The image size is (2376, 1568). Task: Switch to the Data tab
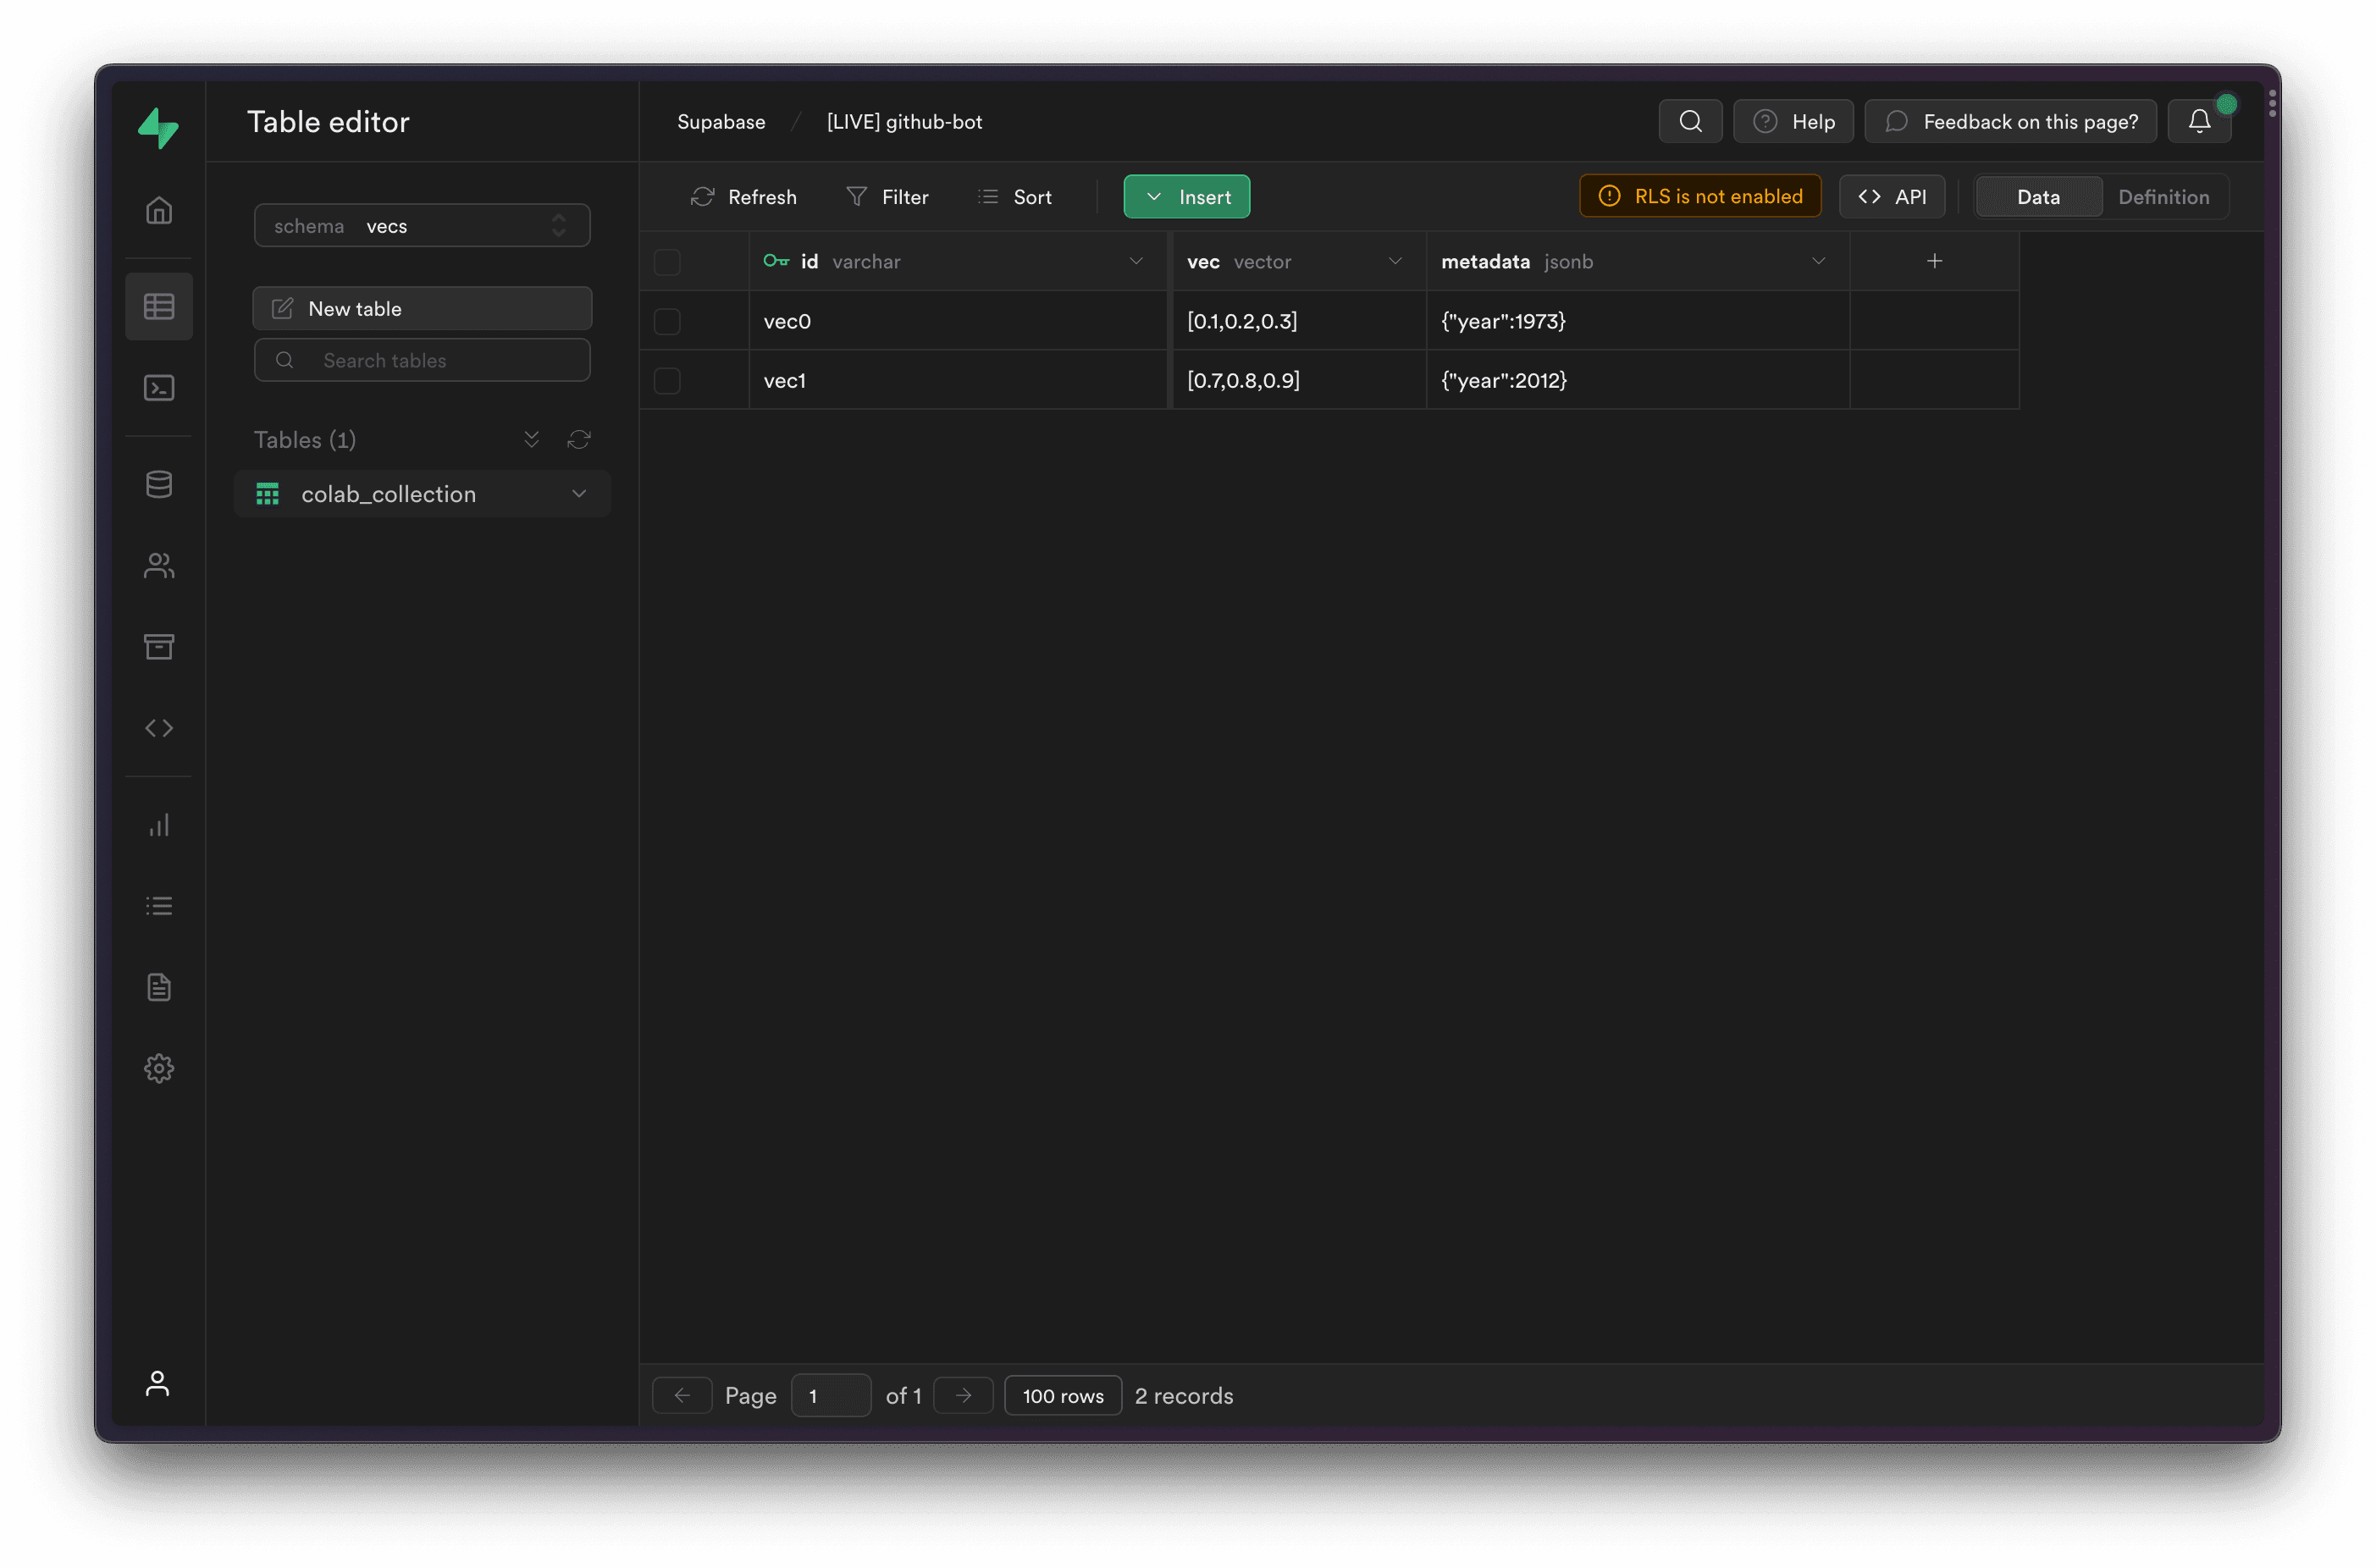[2038, 197]
